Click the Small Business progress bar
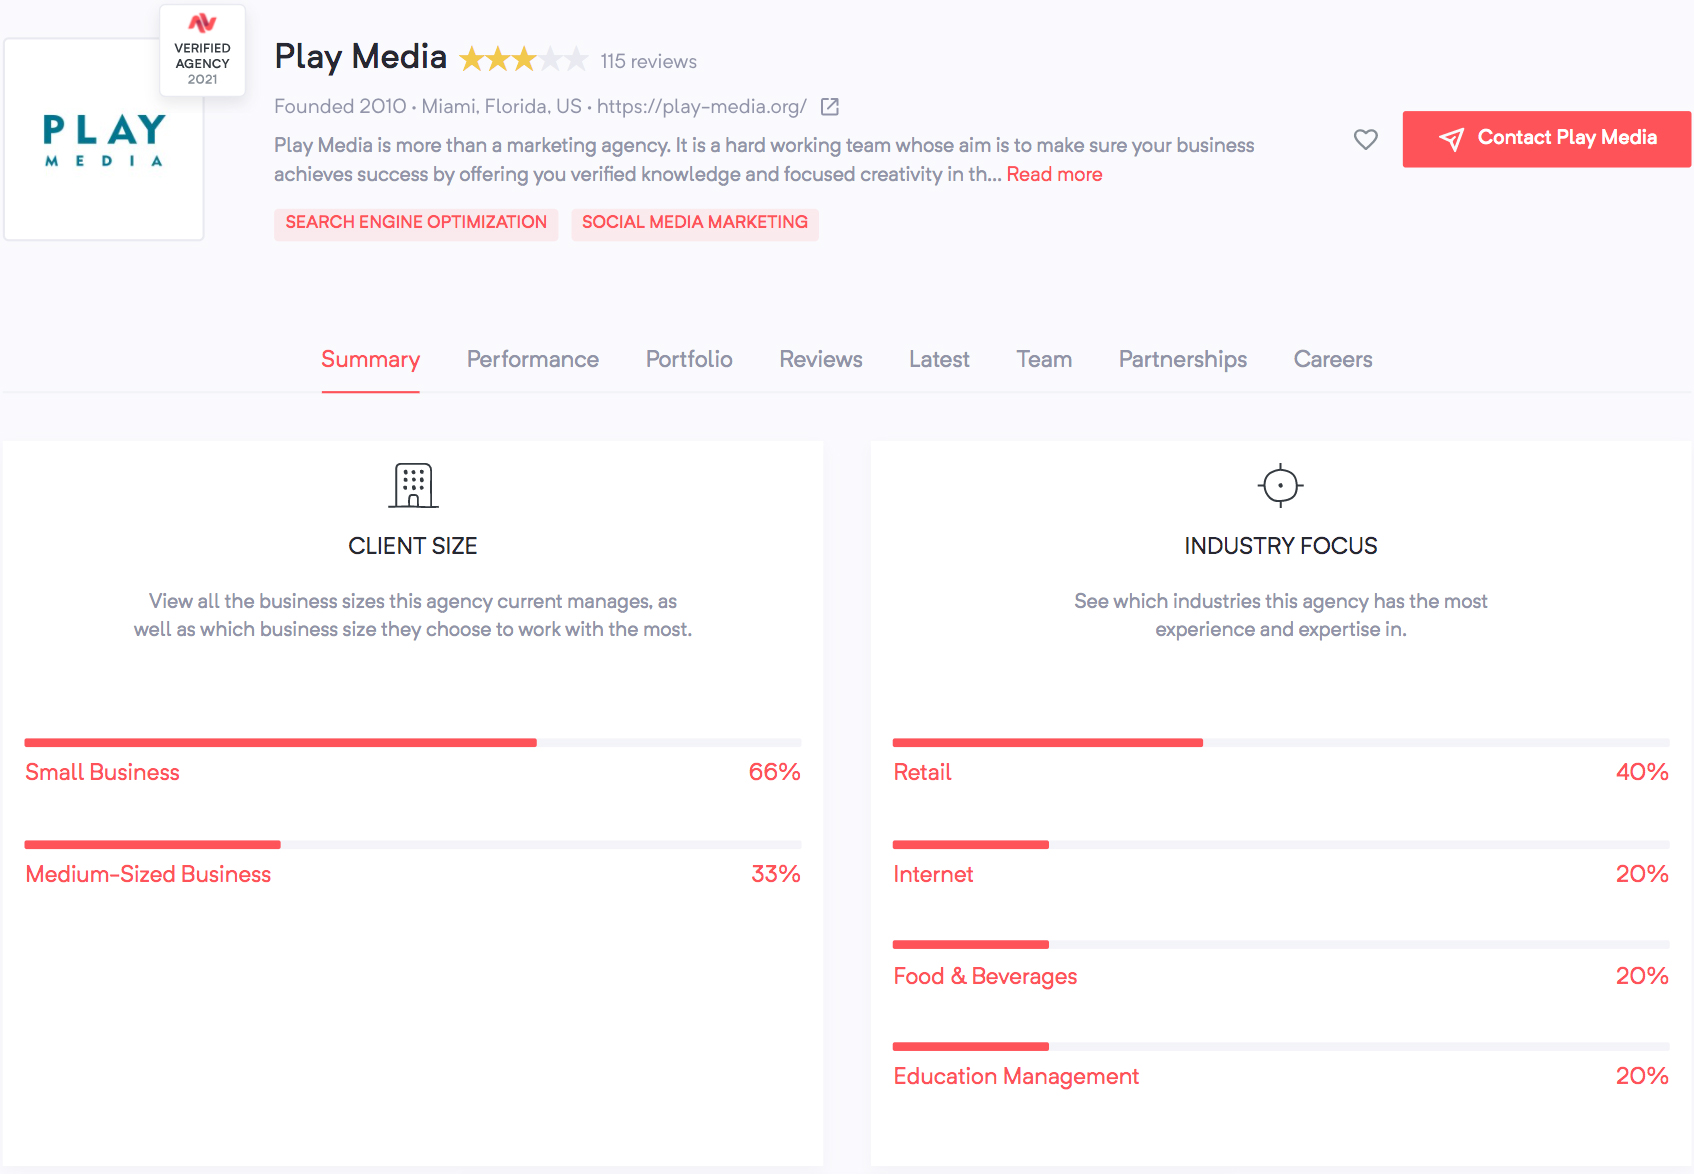The width and height of the screenshot is (1694, 1174). 413,743
